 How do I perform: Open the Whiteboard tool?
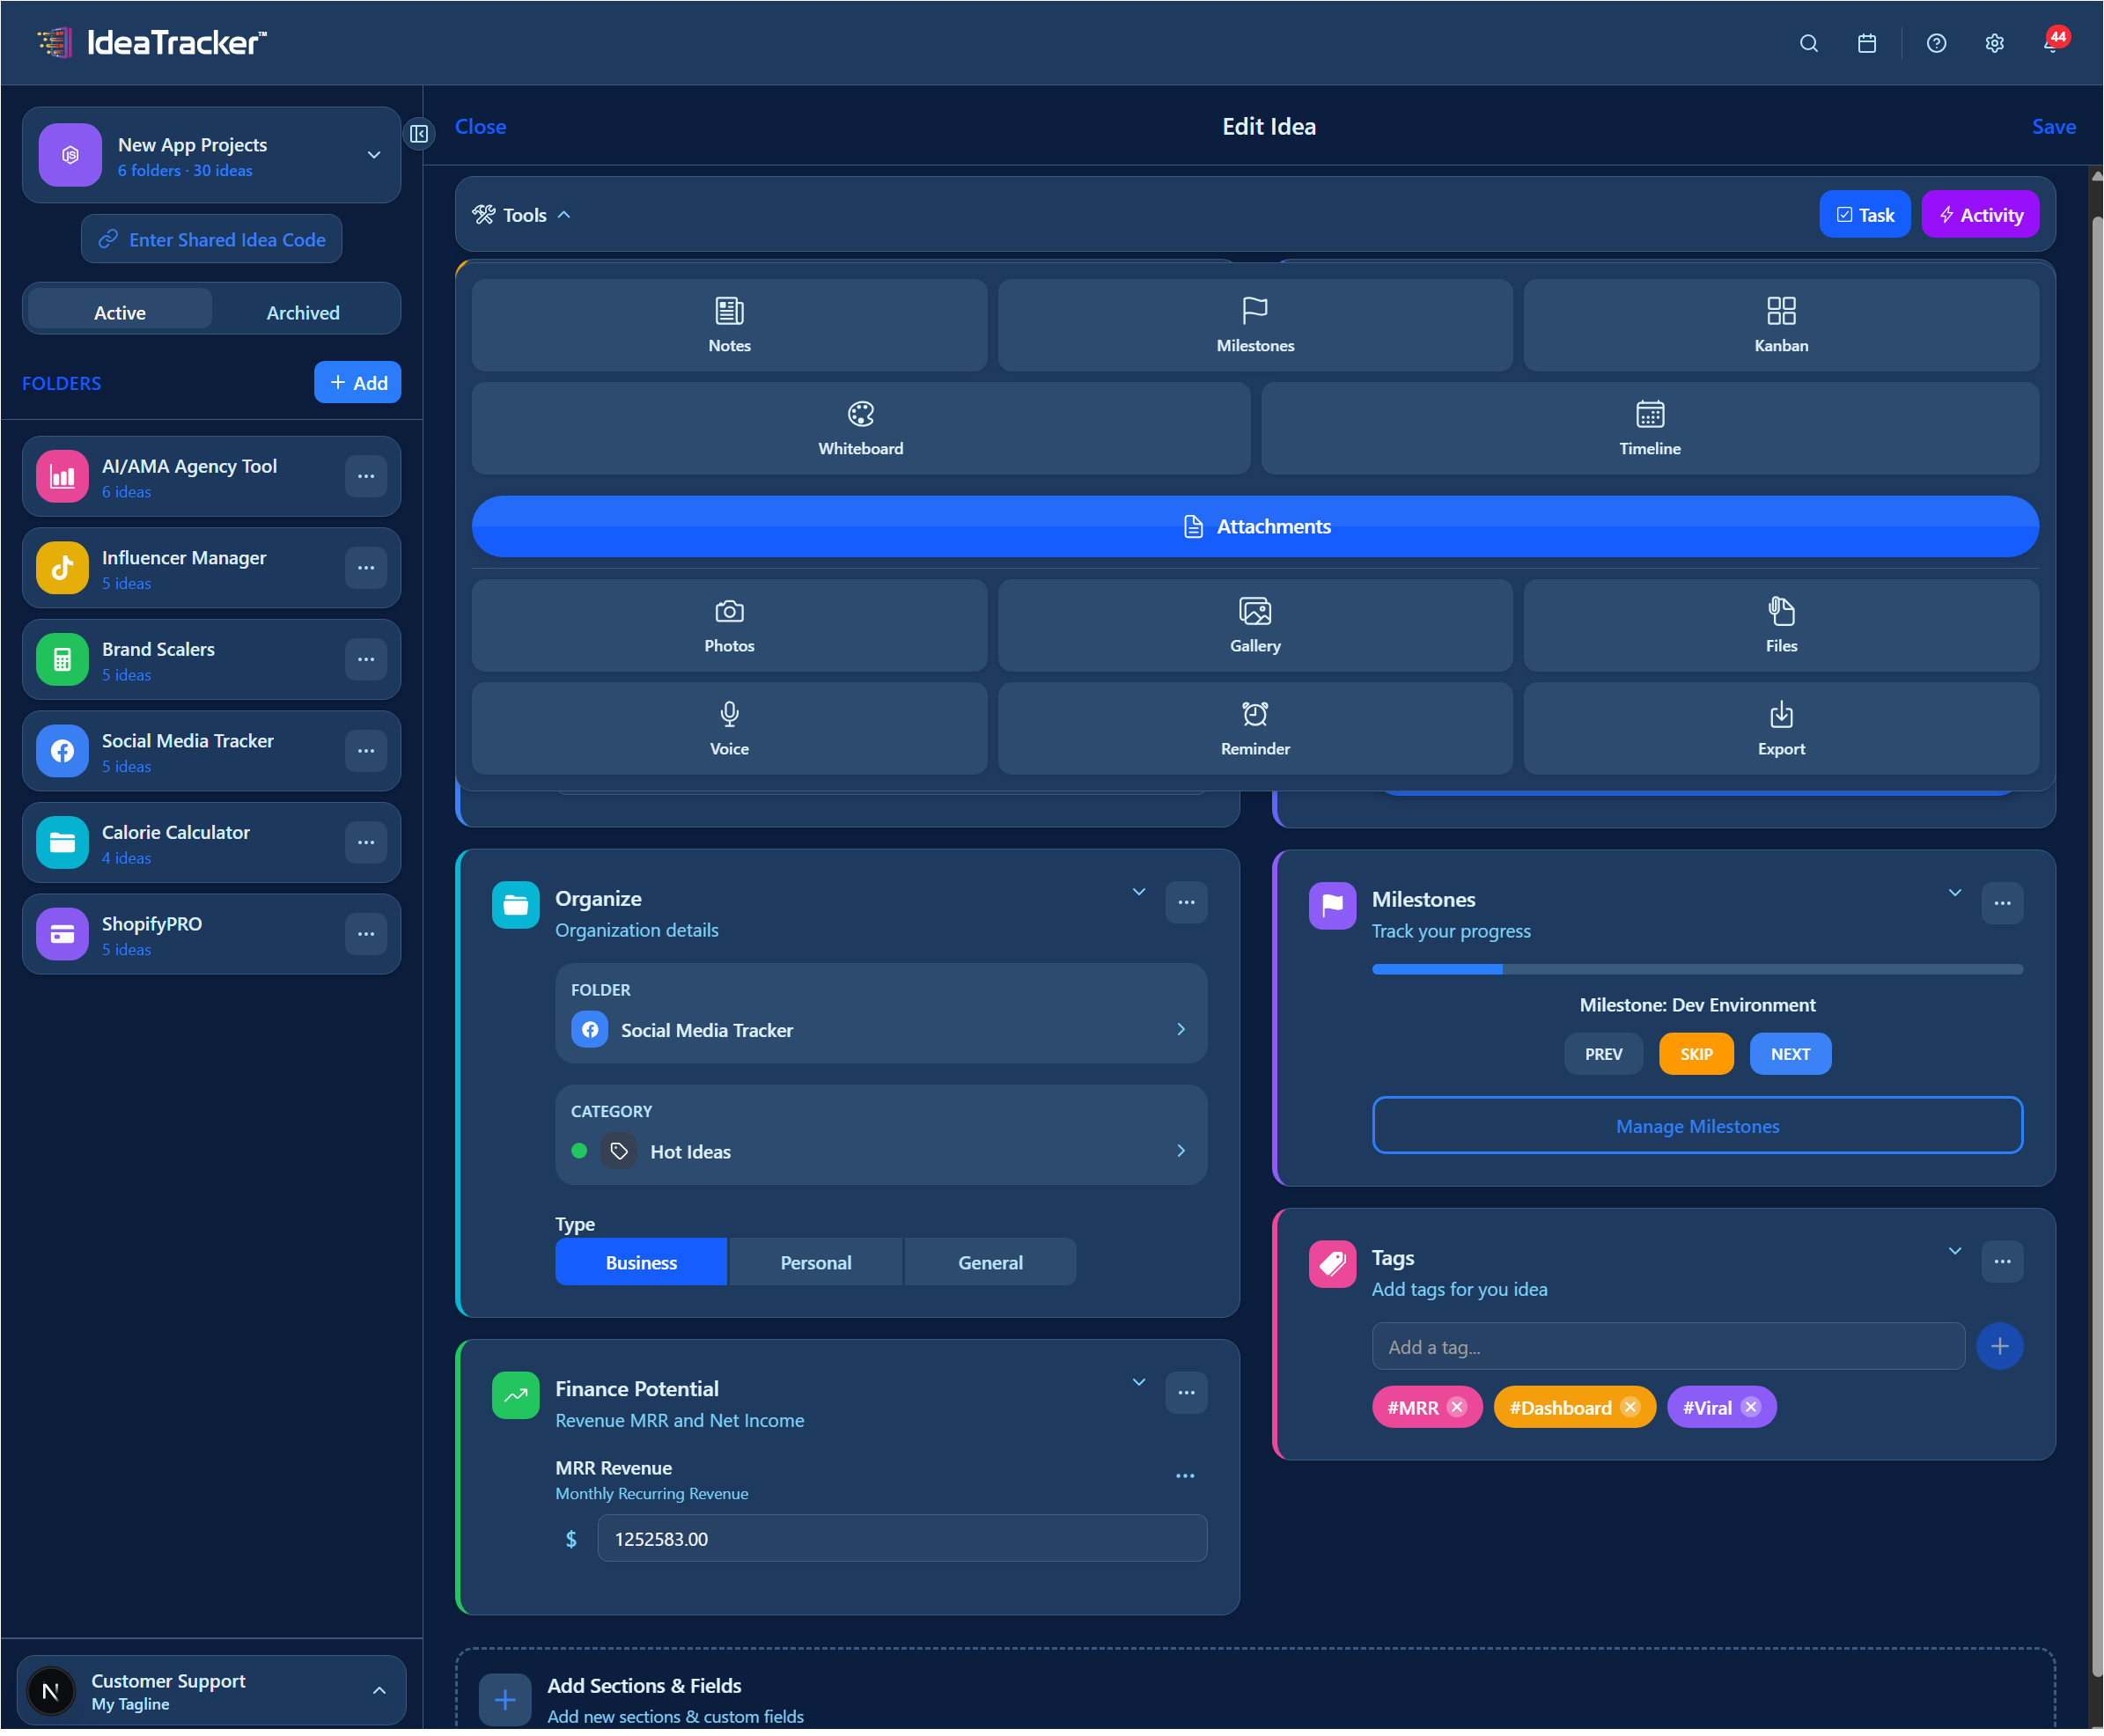(860, 428)
